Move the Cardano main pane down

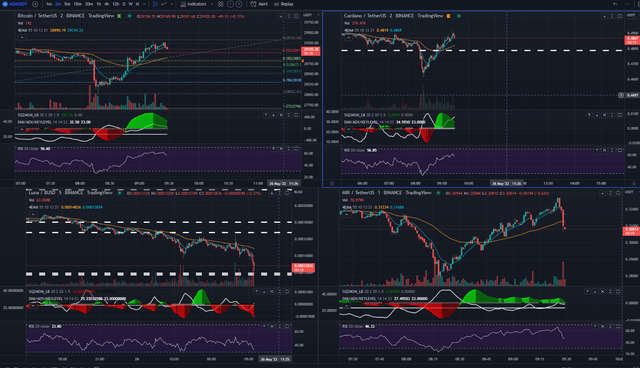pos(604,16)
